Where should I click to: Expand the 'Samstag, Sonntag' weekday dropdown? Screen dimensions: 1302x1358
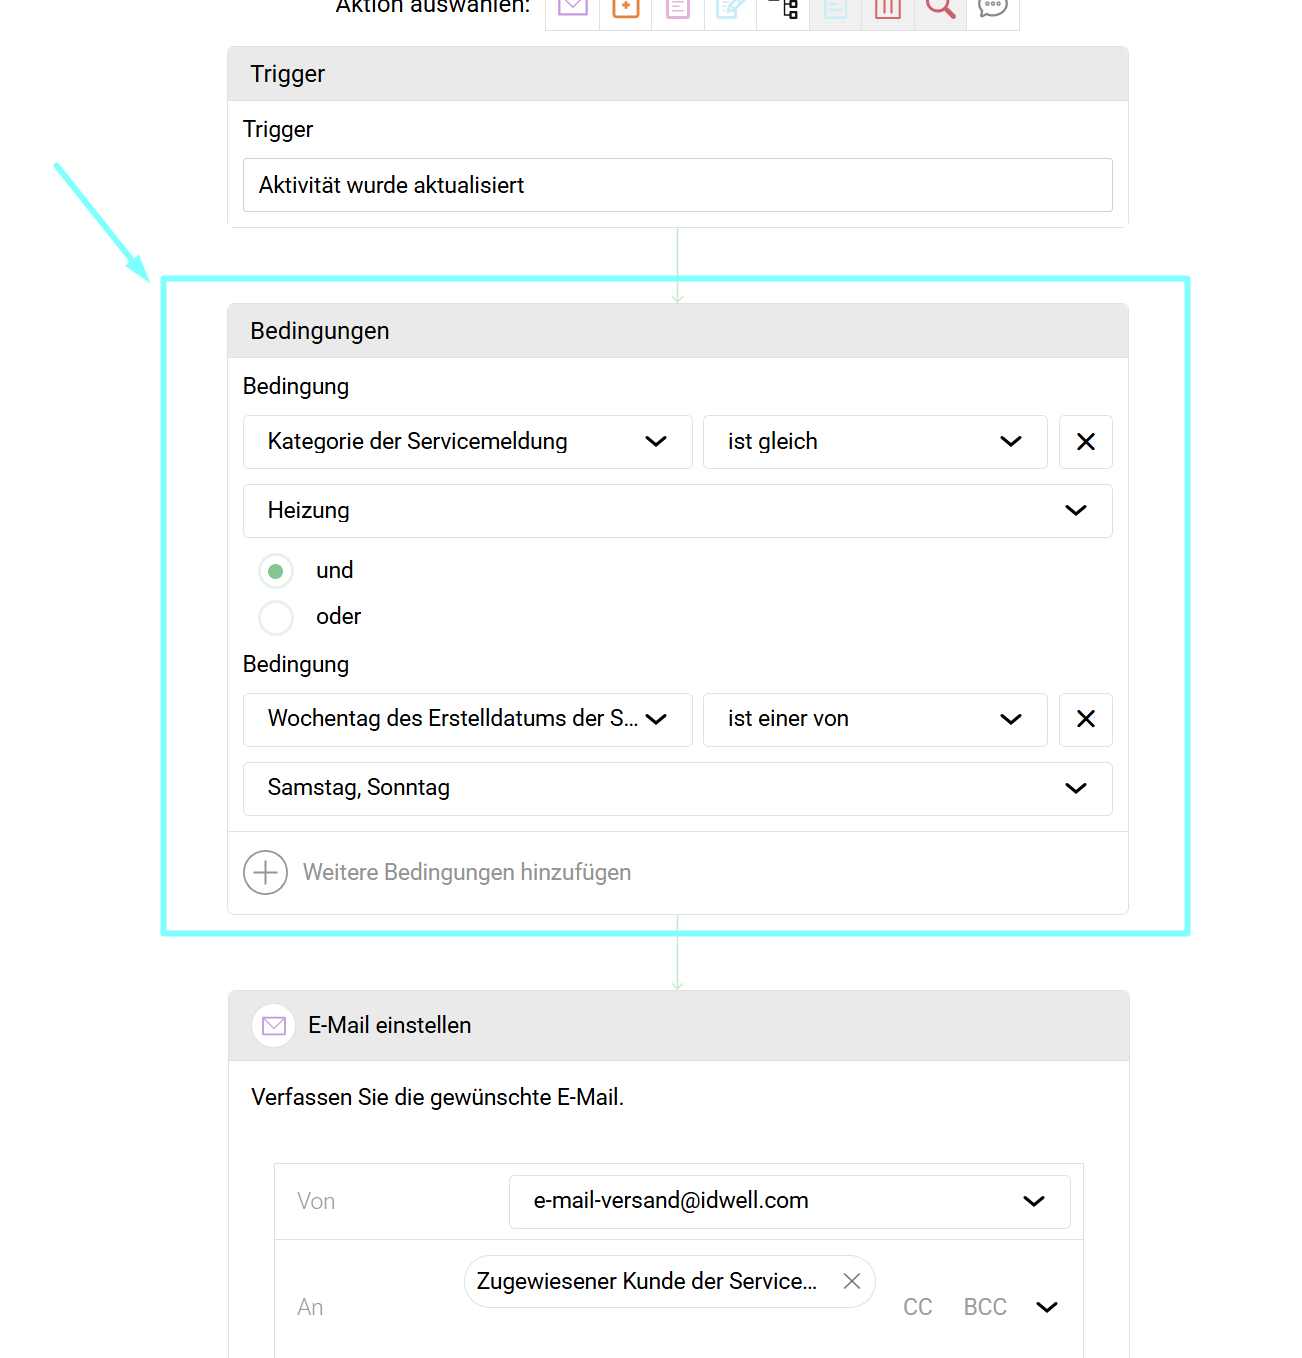677,789
